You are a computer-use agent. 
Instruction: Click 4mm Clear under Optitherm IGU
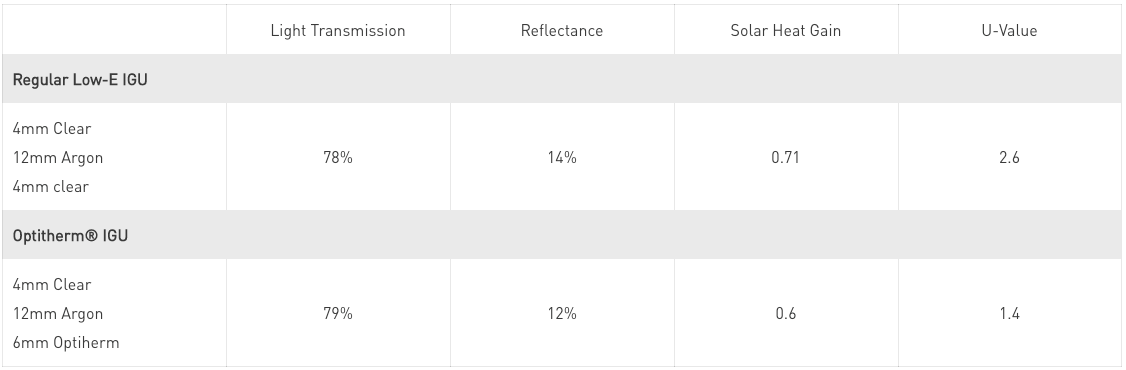[x=52, y=285]
